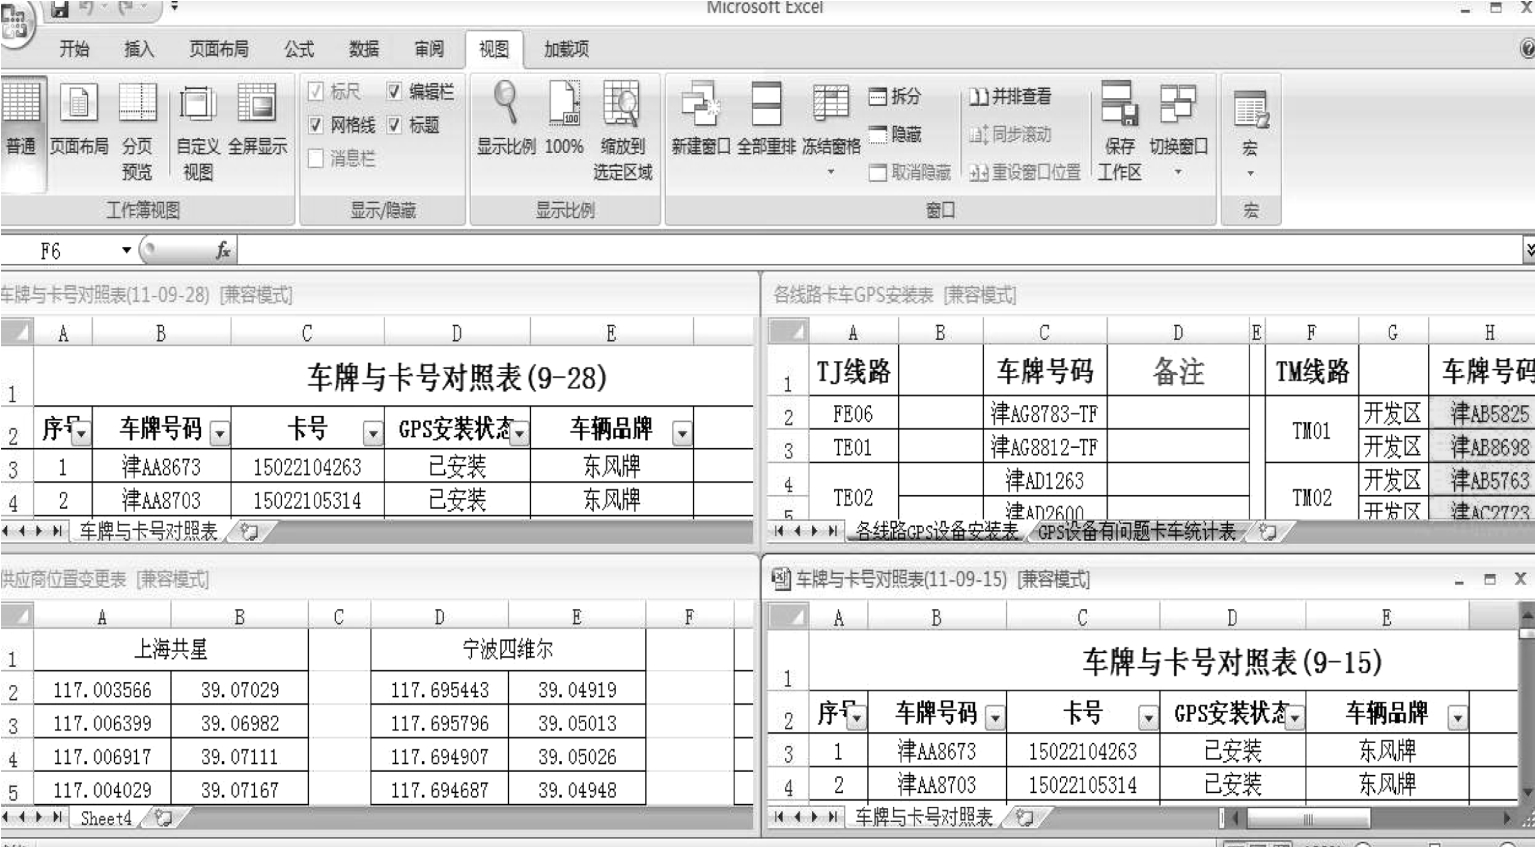Open the 数据 ribbon tab
This screenshot has width=1535, height=847.
pos(364,49)
